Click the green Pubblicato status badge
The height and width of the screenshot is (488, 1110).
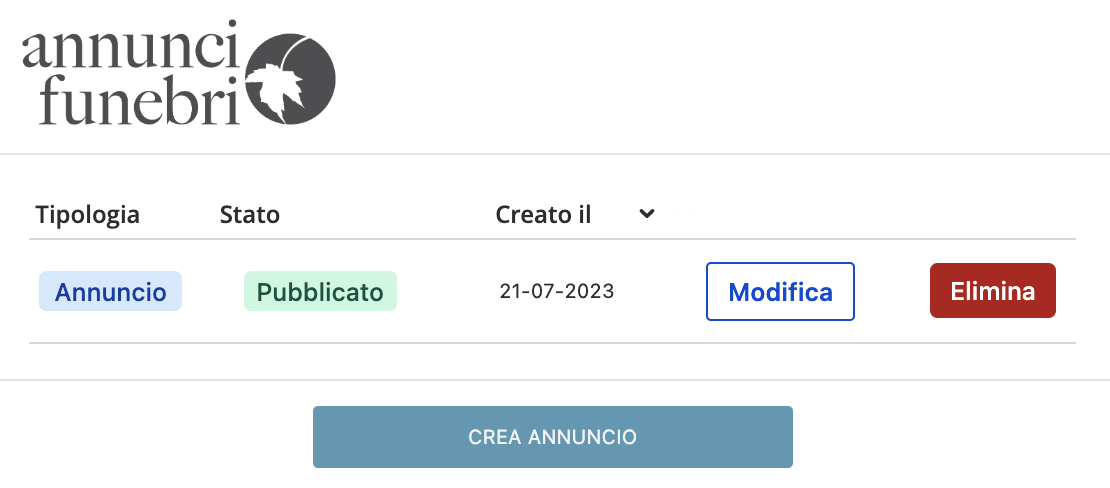pyautogui.click(x=320, y=291)
